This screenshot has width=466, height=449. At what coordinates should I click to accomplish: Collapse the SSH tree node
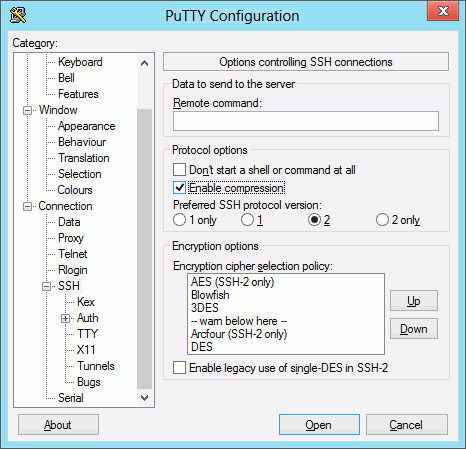[x=47, y=286]
